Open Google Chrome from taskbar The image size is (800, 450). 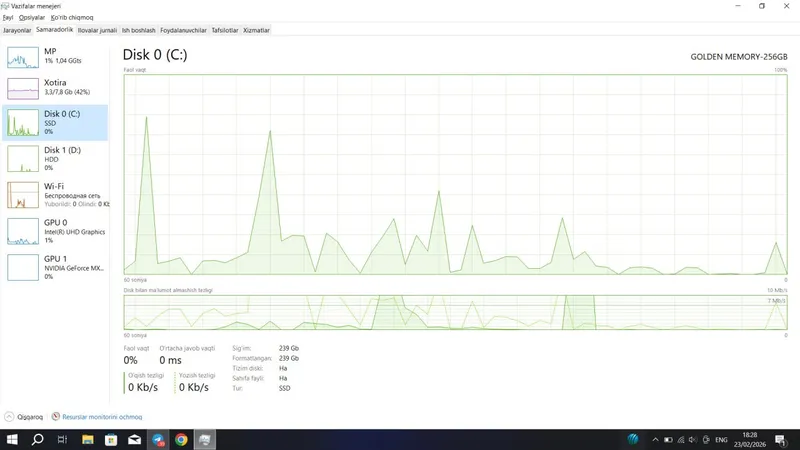click(181, 439)
